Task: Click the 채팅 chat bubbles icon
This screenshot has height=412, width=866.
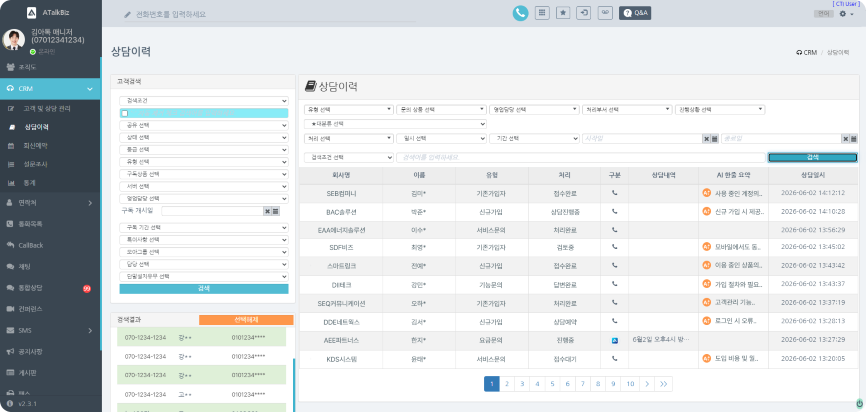Action: (9, 266)
